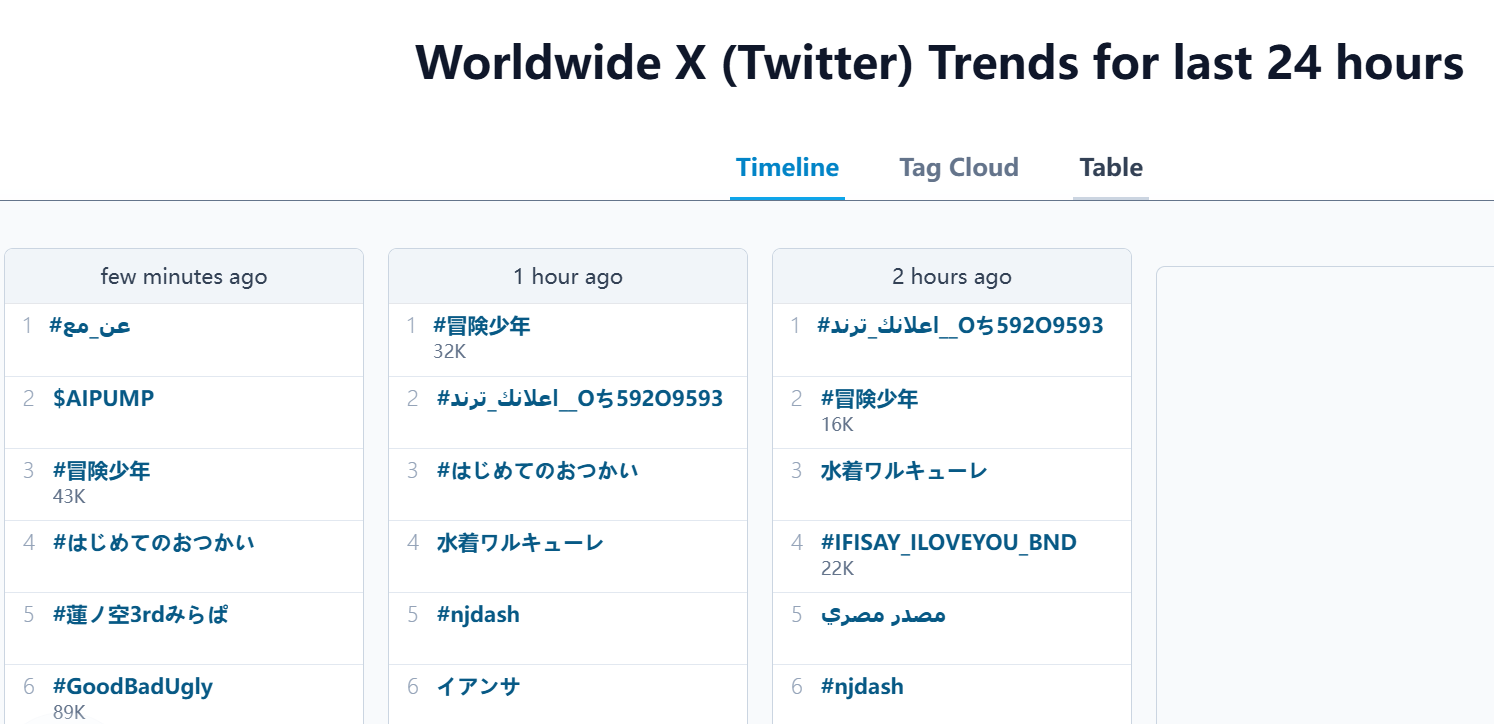Open the #njdash trend in '2 hours ago' column

coord(862,686)
